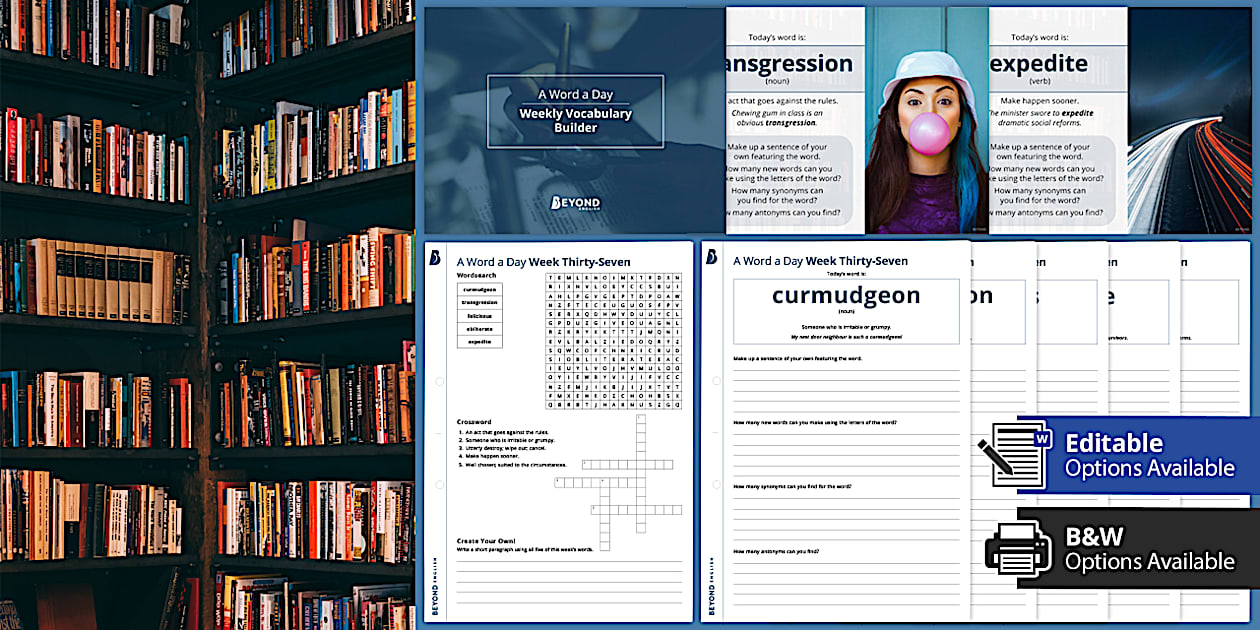Click the bookshelf photo on the left
Viewport: 1260px width, 630px height.
pyautogui.click(x=207, y=315)
